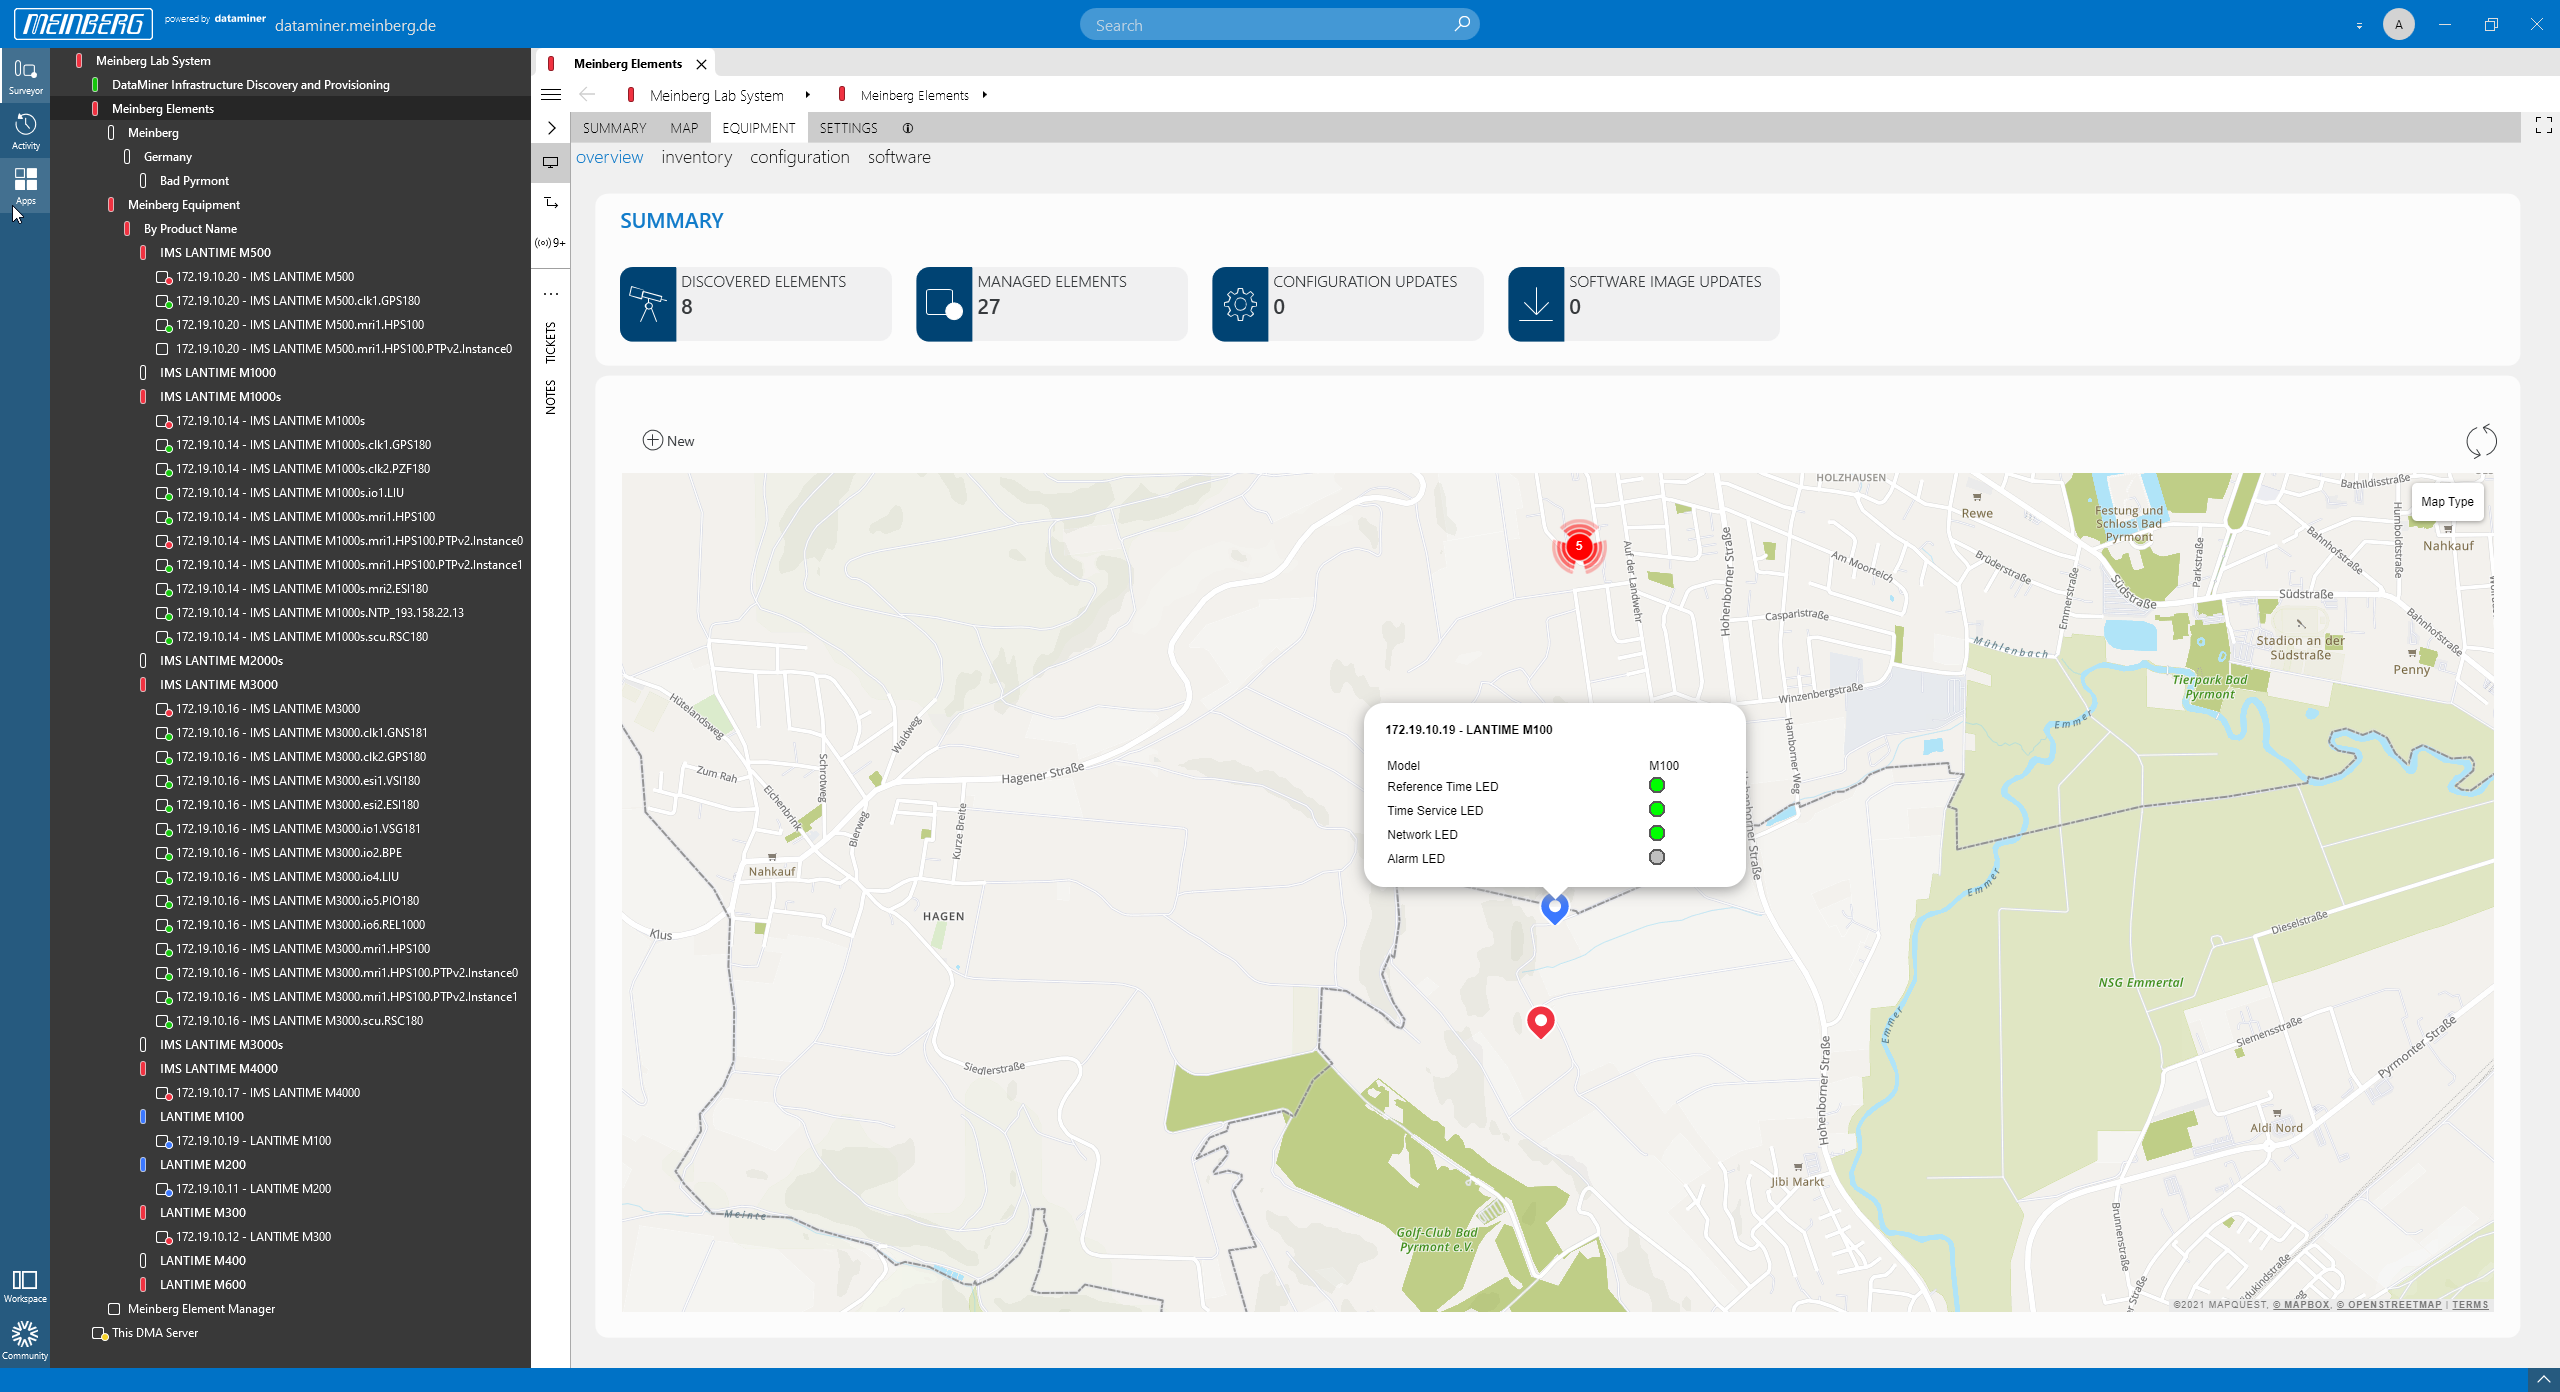Select Bad Pyrmont tree item

click(194, 181)
